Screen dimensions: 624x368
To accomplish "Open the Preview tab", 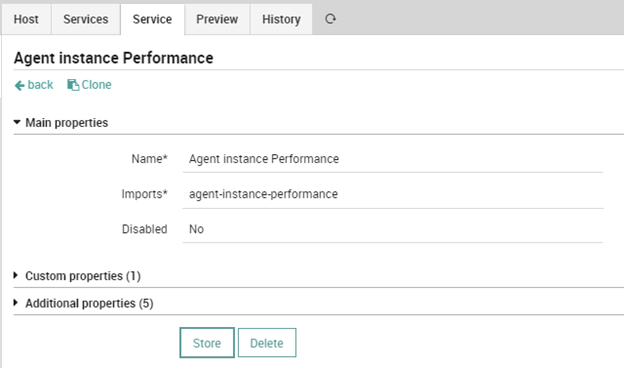I will (x=217, y=19).
